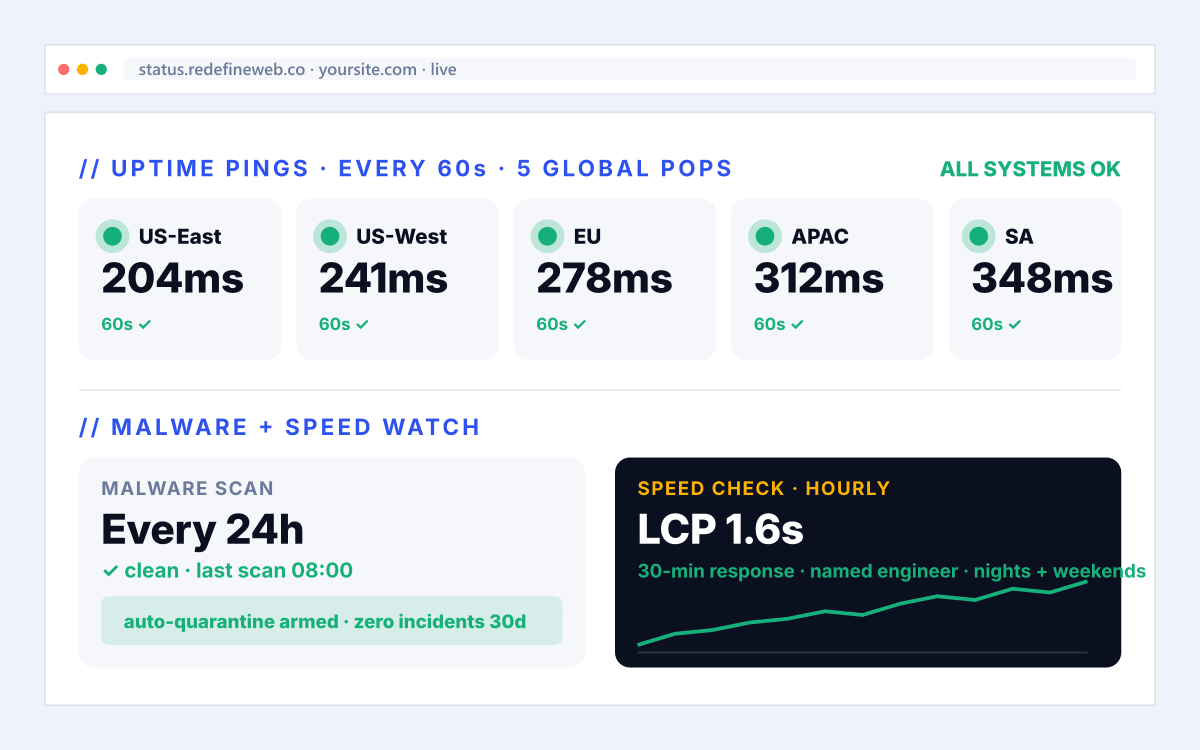Click the EU green status dot
The height and width of the screenshot is (750, 1200).
(548, 236)
